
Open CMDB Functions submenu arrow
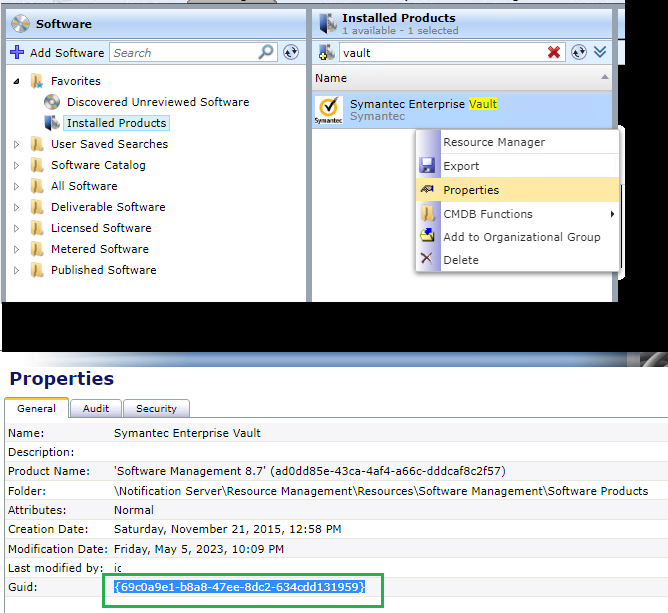tap(612, 214)
